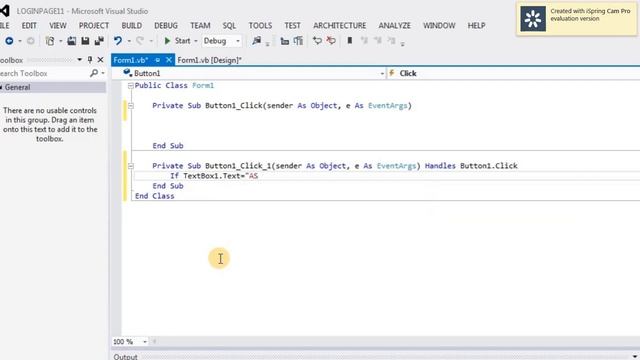
Task: Open the HELP menu
Action: (x=476, y=26)
